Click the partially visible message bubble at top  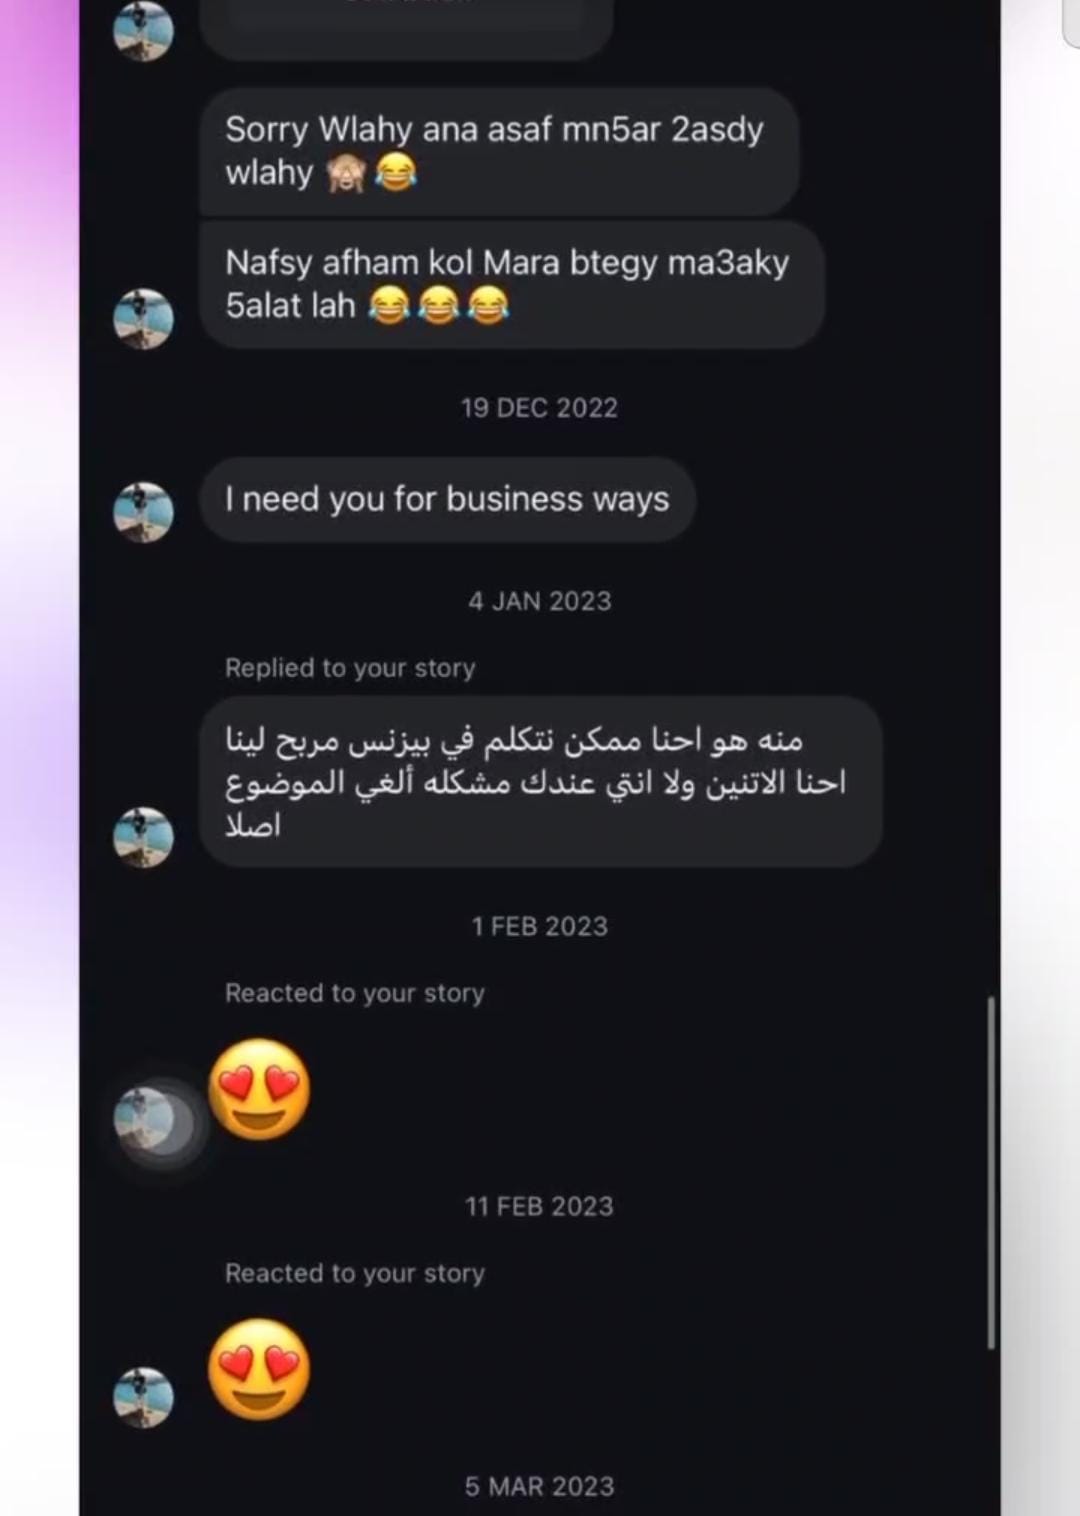click(406, 29)
